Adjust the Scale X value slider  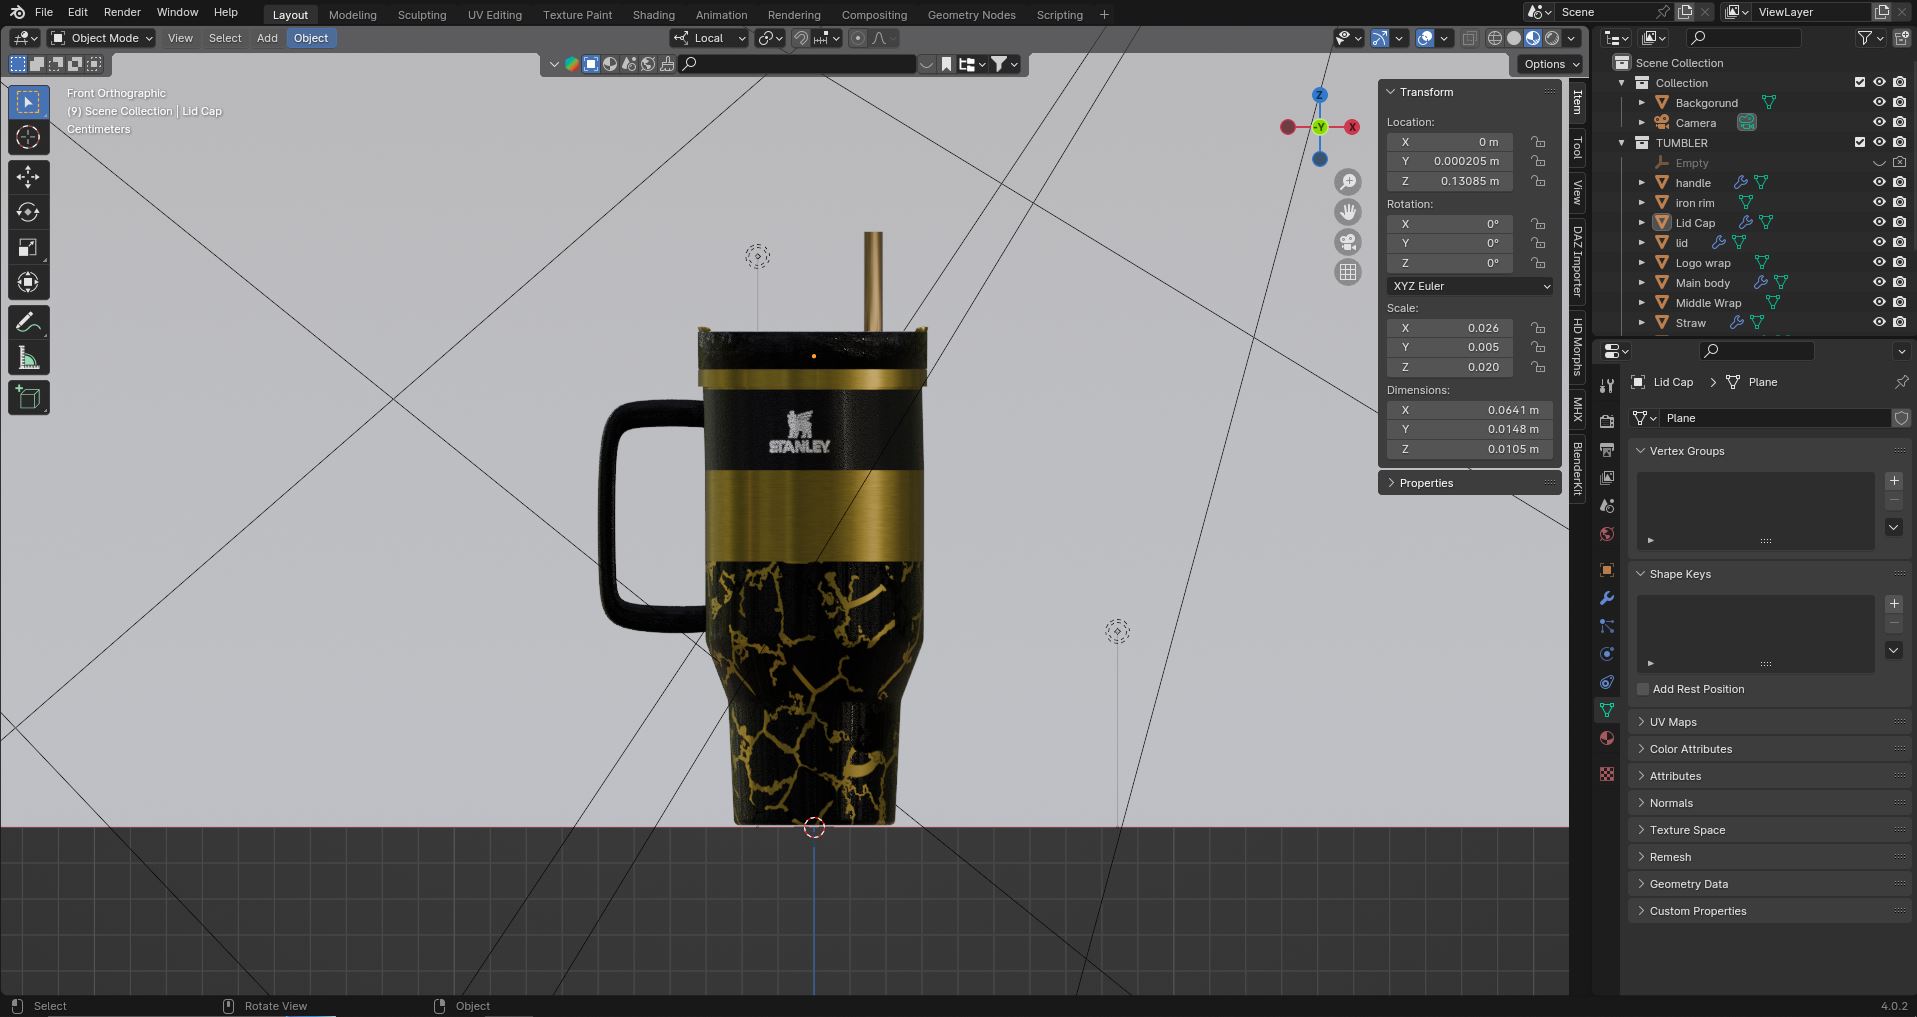(1450, 328)
